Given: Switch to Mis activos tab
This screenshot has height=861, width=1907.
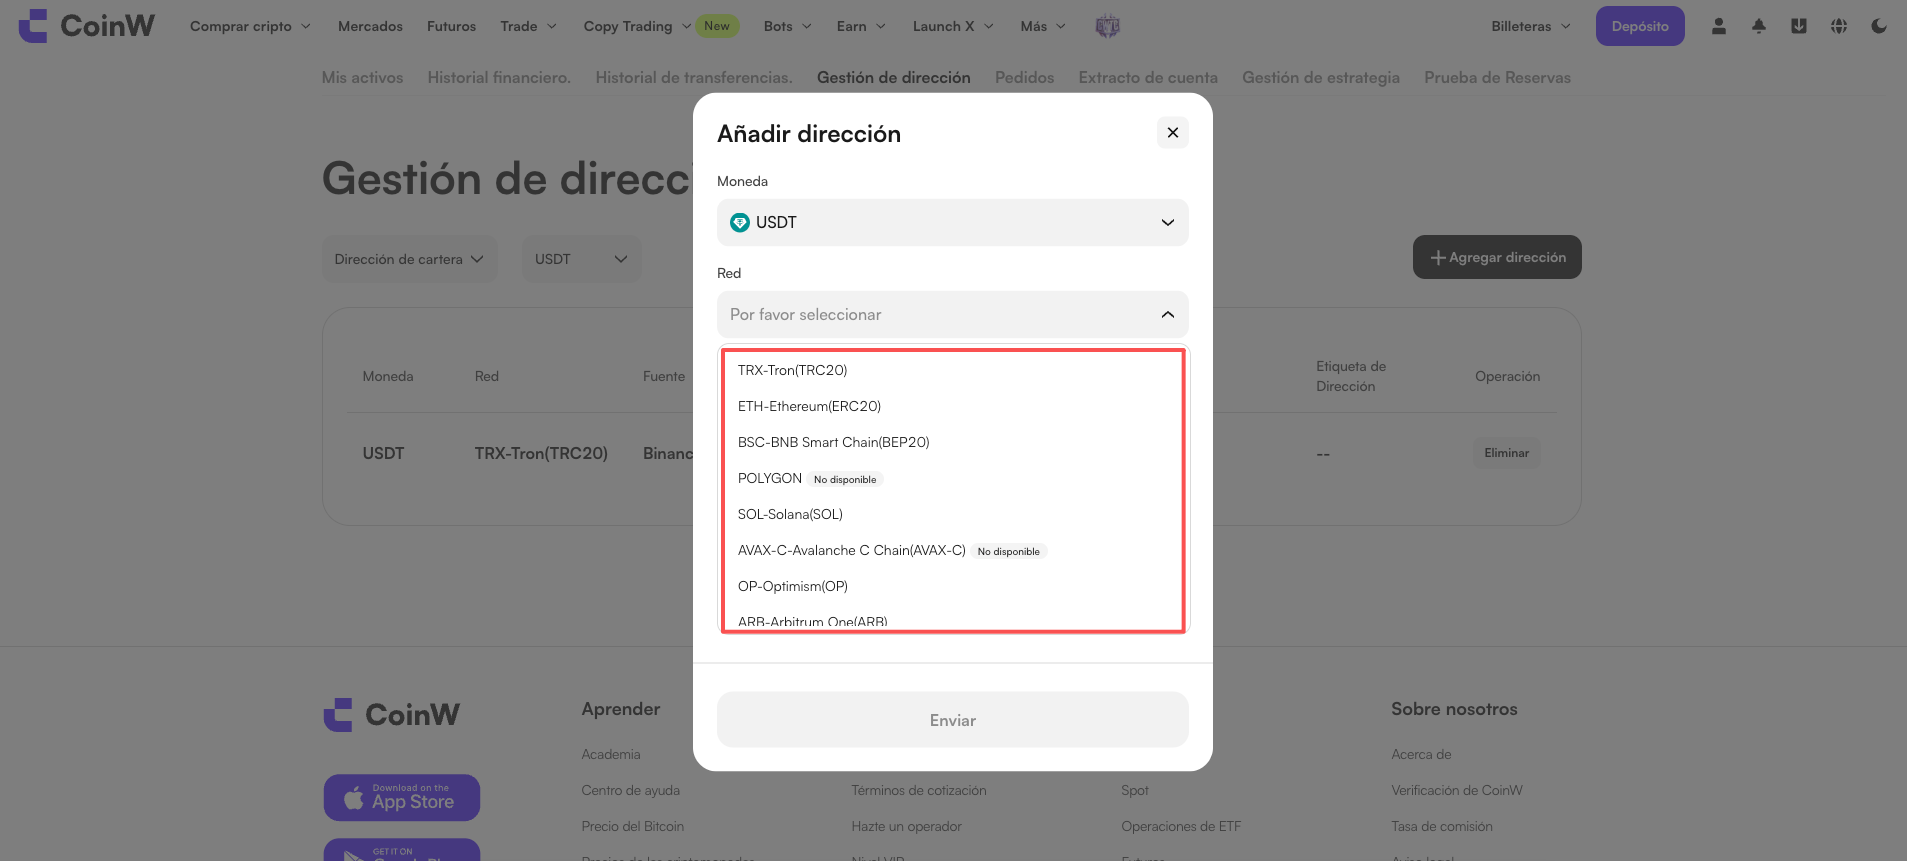Looking at the screenshot, I should coord(362,77).
